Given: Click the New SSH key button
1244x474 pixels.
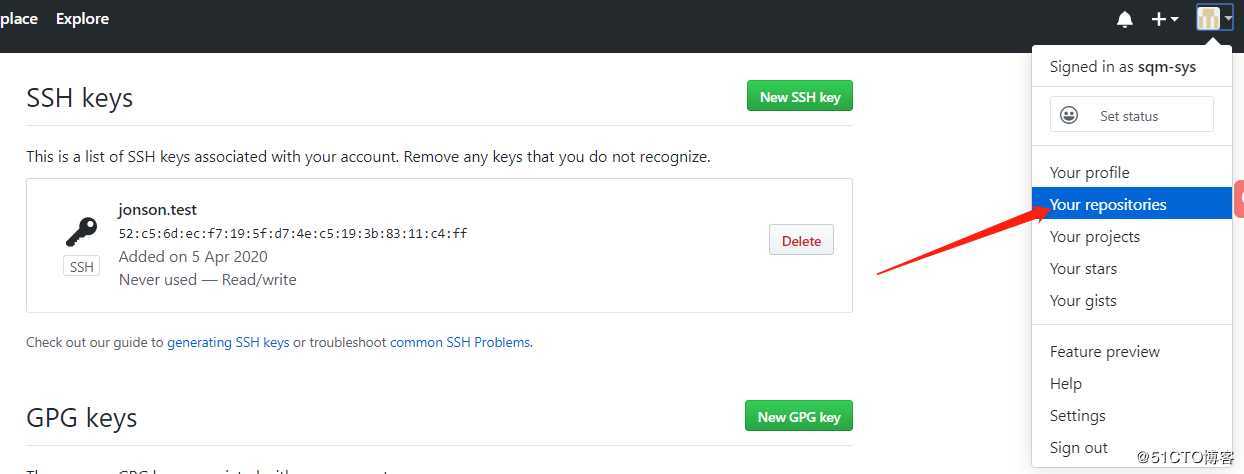Looking at the screenshot, I should tap(800, 96).
